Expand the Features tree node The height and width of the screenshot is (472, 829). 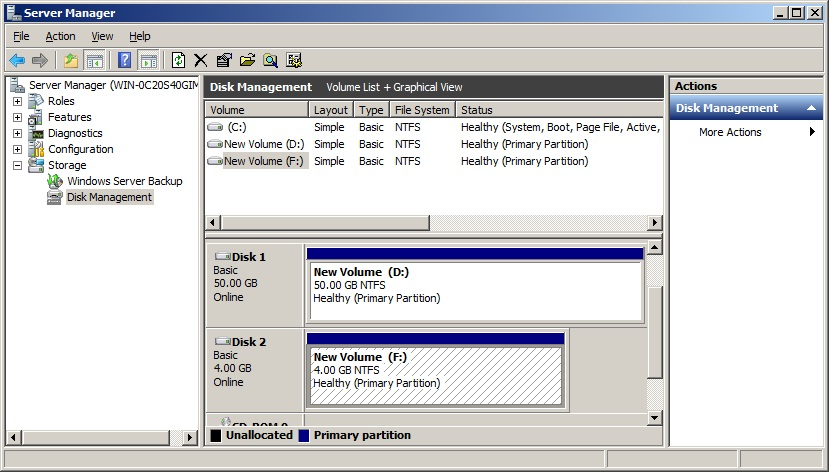point(17,117)
